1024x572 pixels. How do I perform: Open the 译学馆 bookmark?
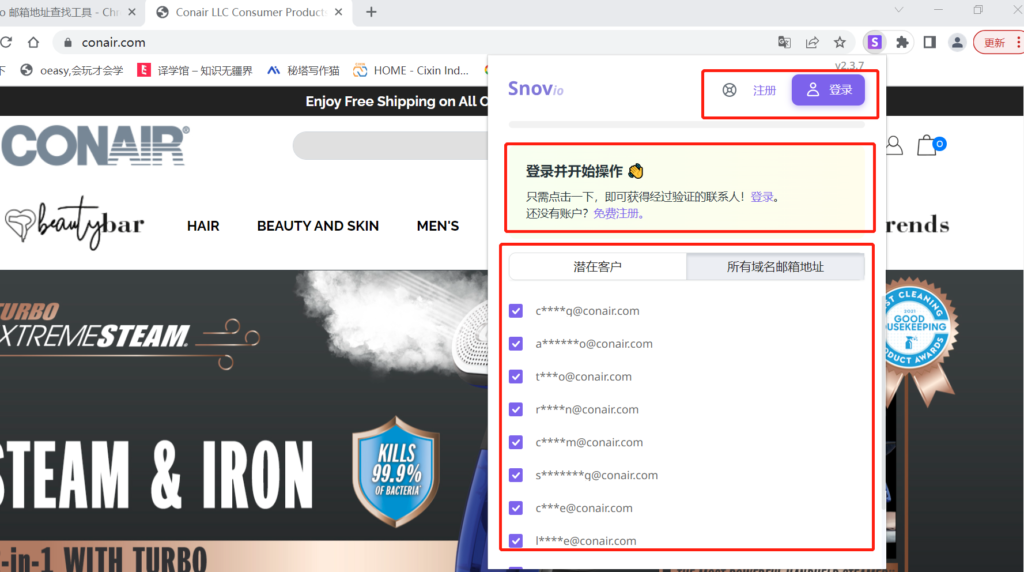coord(195,71)
